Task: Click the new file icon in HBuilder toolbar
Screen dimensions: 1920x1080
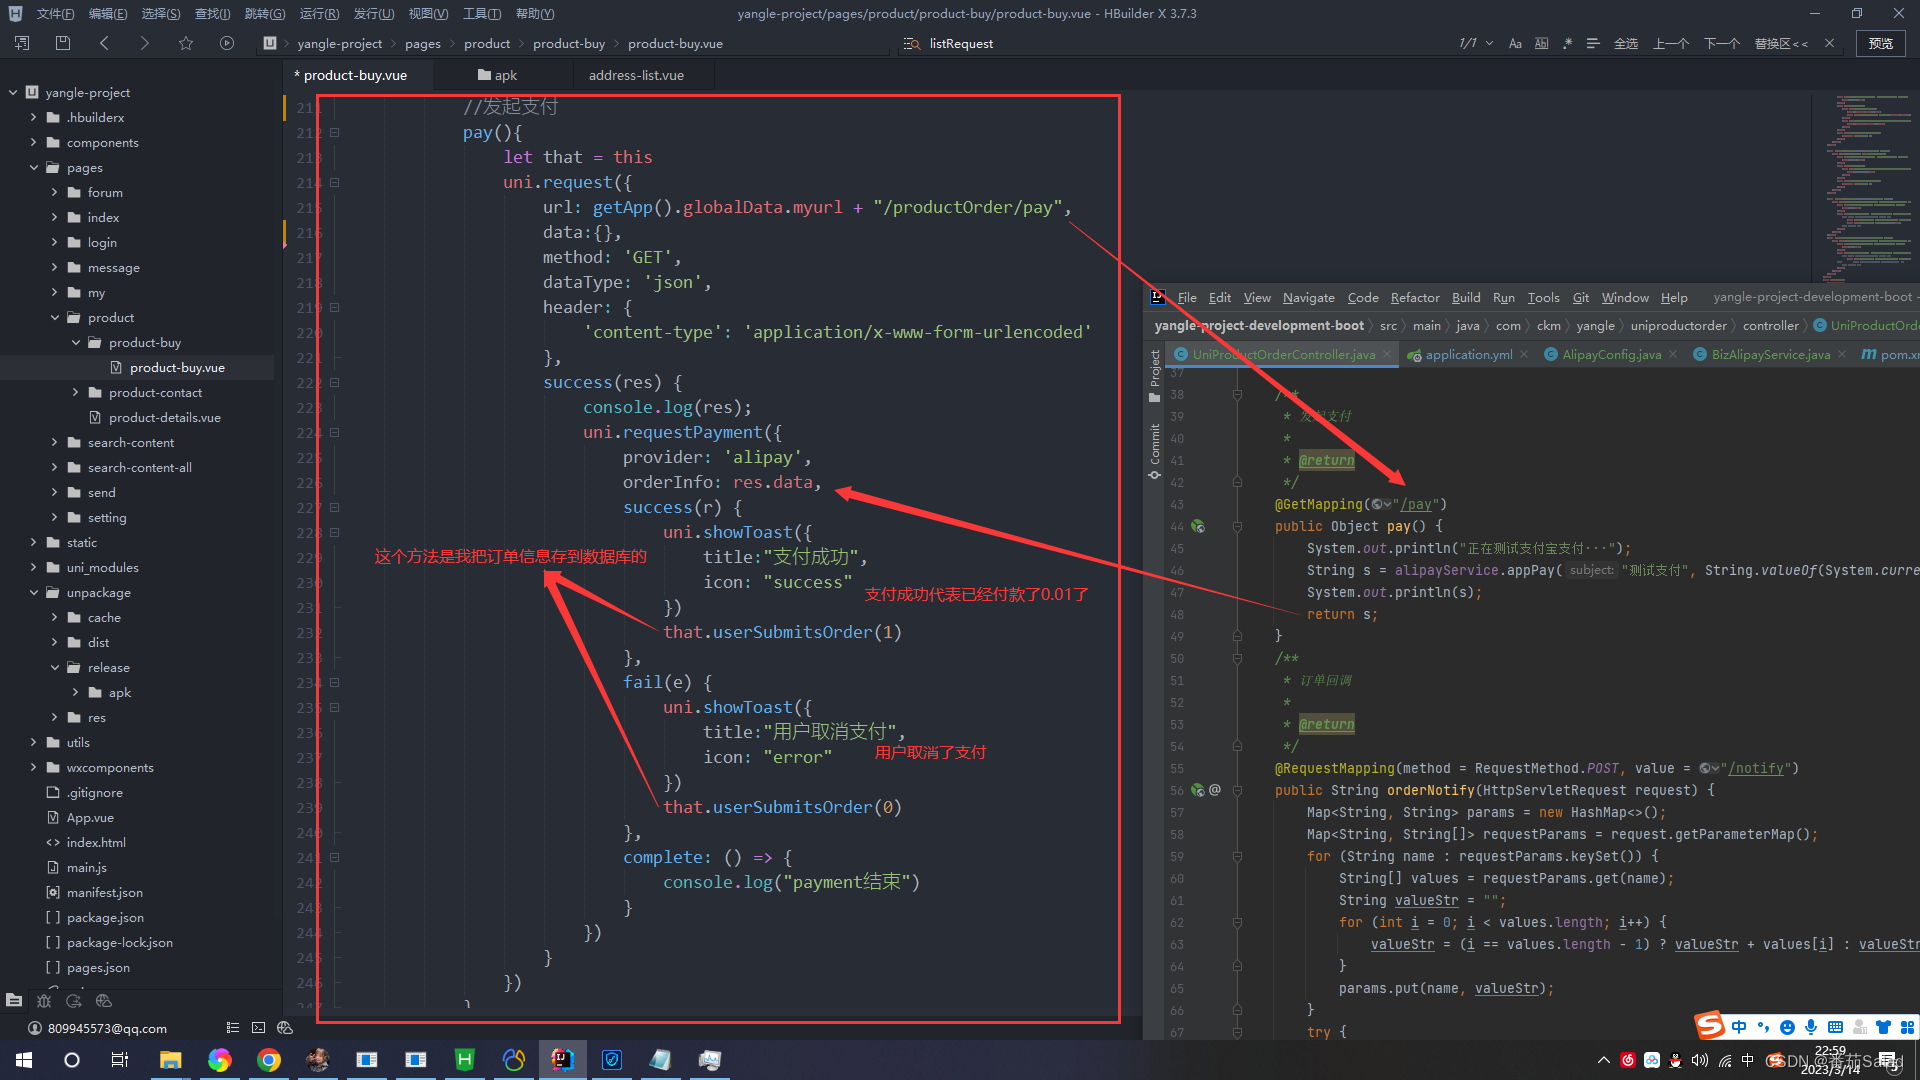Action: pos(22,43)
